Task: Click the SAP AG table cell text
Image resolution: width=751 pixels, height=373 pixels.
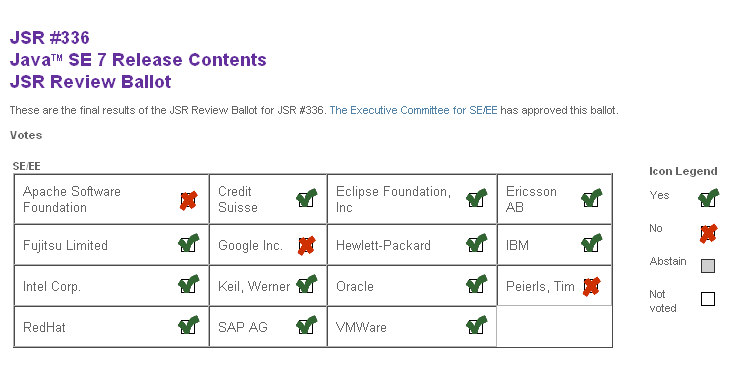Action: pyautogui.click(x=243, y=328)
